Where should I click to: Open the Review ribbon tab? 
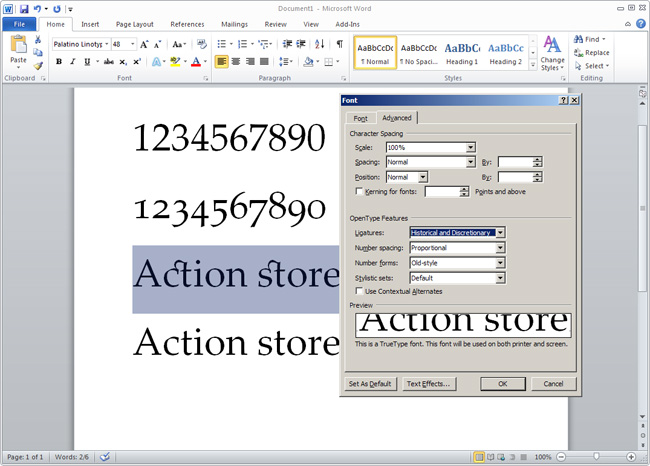(x=276, y=24)
